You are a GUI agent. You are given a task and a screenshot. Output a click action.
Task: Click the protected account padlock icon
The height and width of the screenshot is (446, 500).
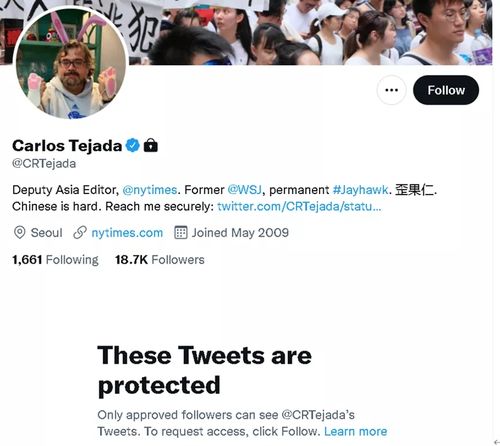tap(151, 145)
